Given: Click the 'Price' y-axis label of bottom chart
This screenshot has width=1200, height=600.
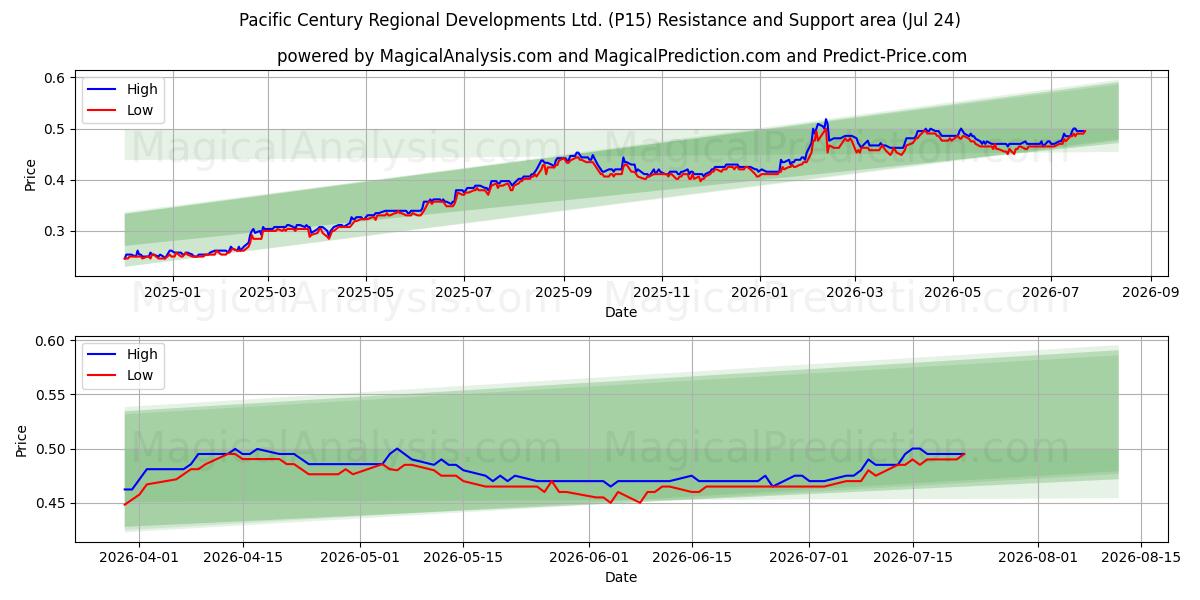Looking at the screenshot, I should tap(22, 440).
